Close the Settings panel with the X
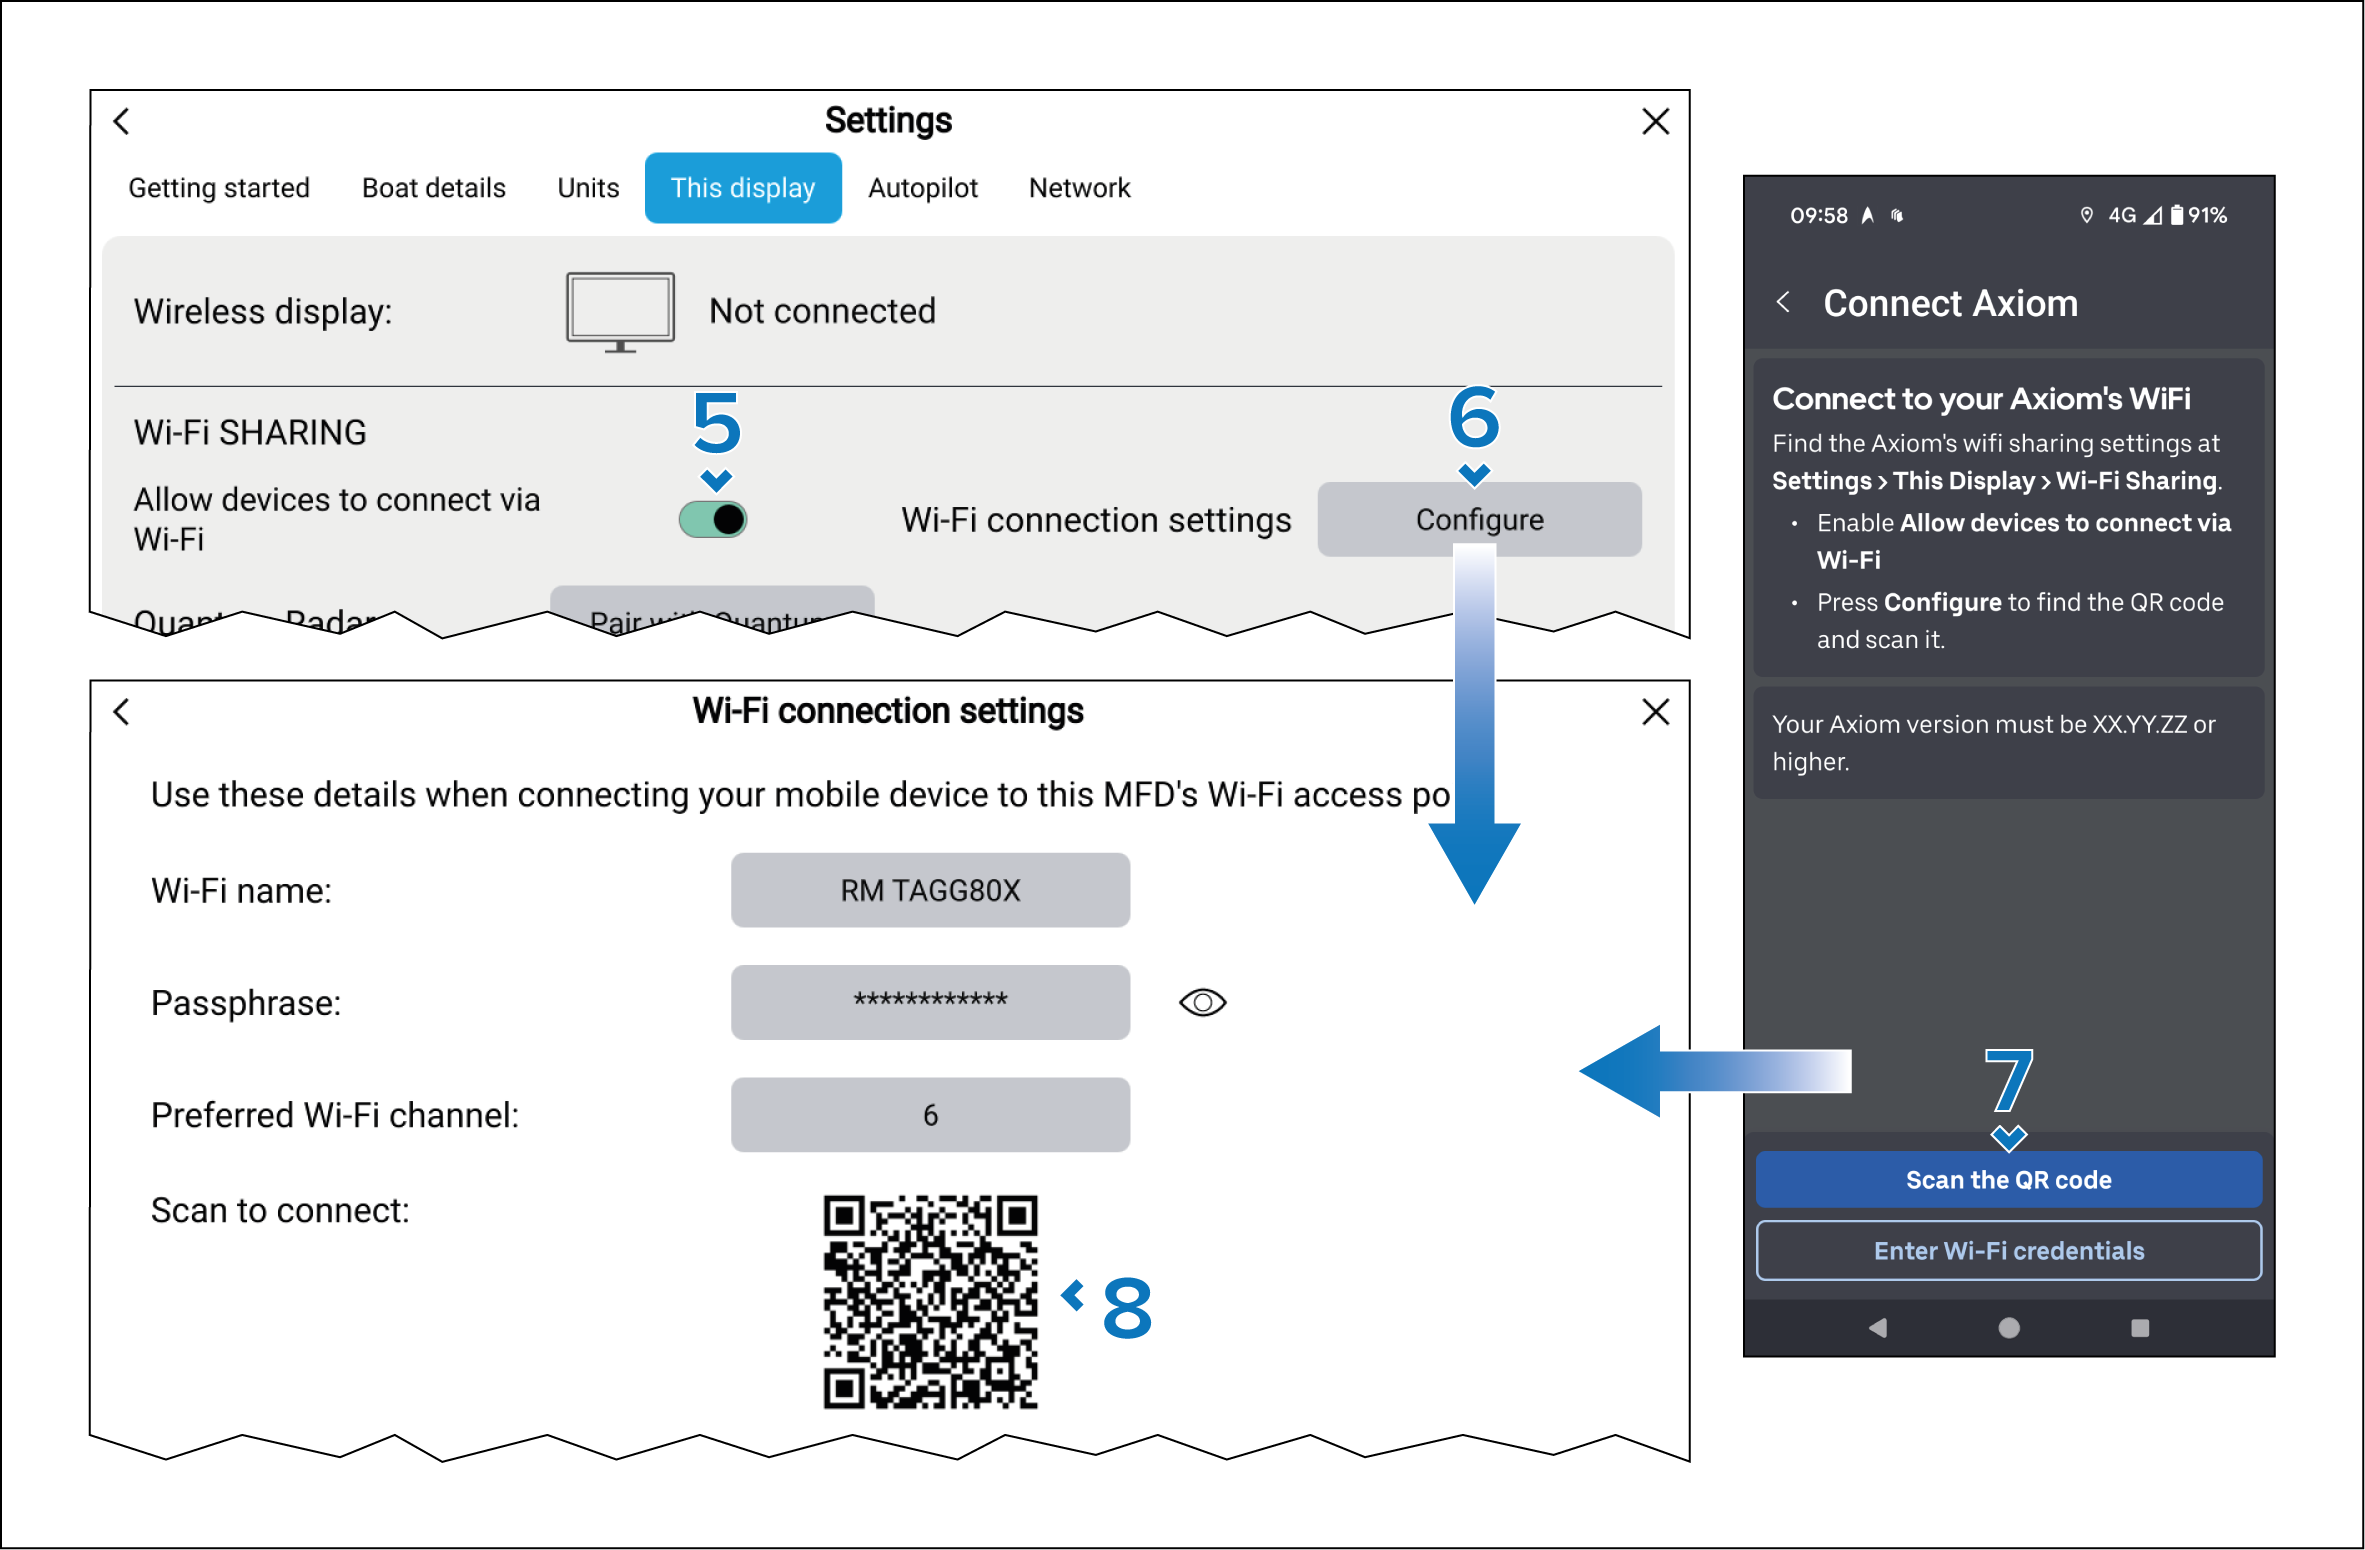This screenshot has height=1550, width=2365. pos(1655,121)
